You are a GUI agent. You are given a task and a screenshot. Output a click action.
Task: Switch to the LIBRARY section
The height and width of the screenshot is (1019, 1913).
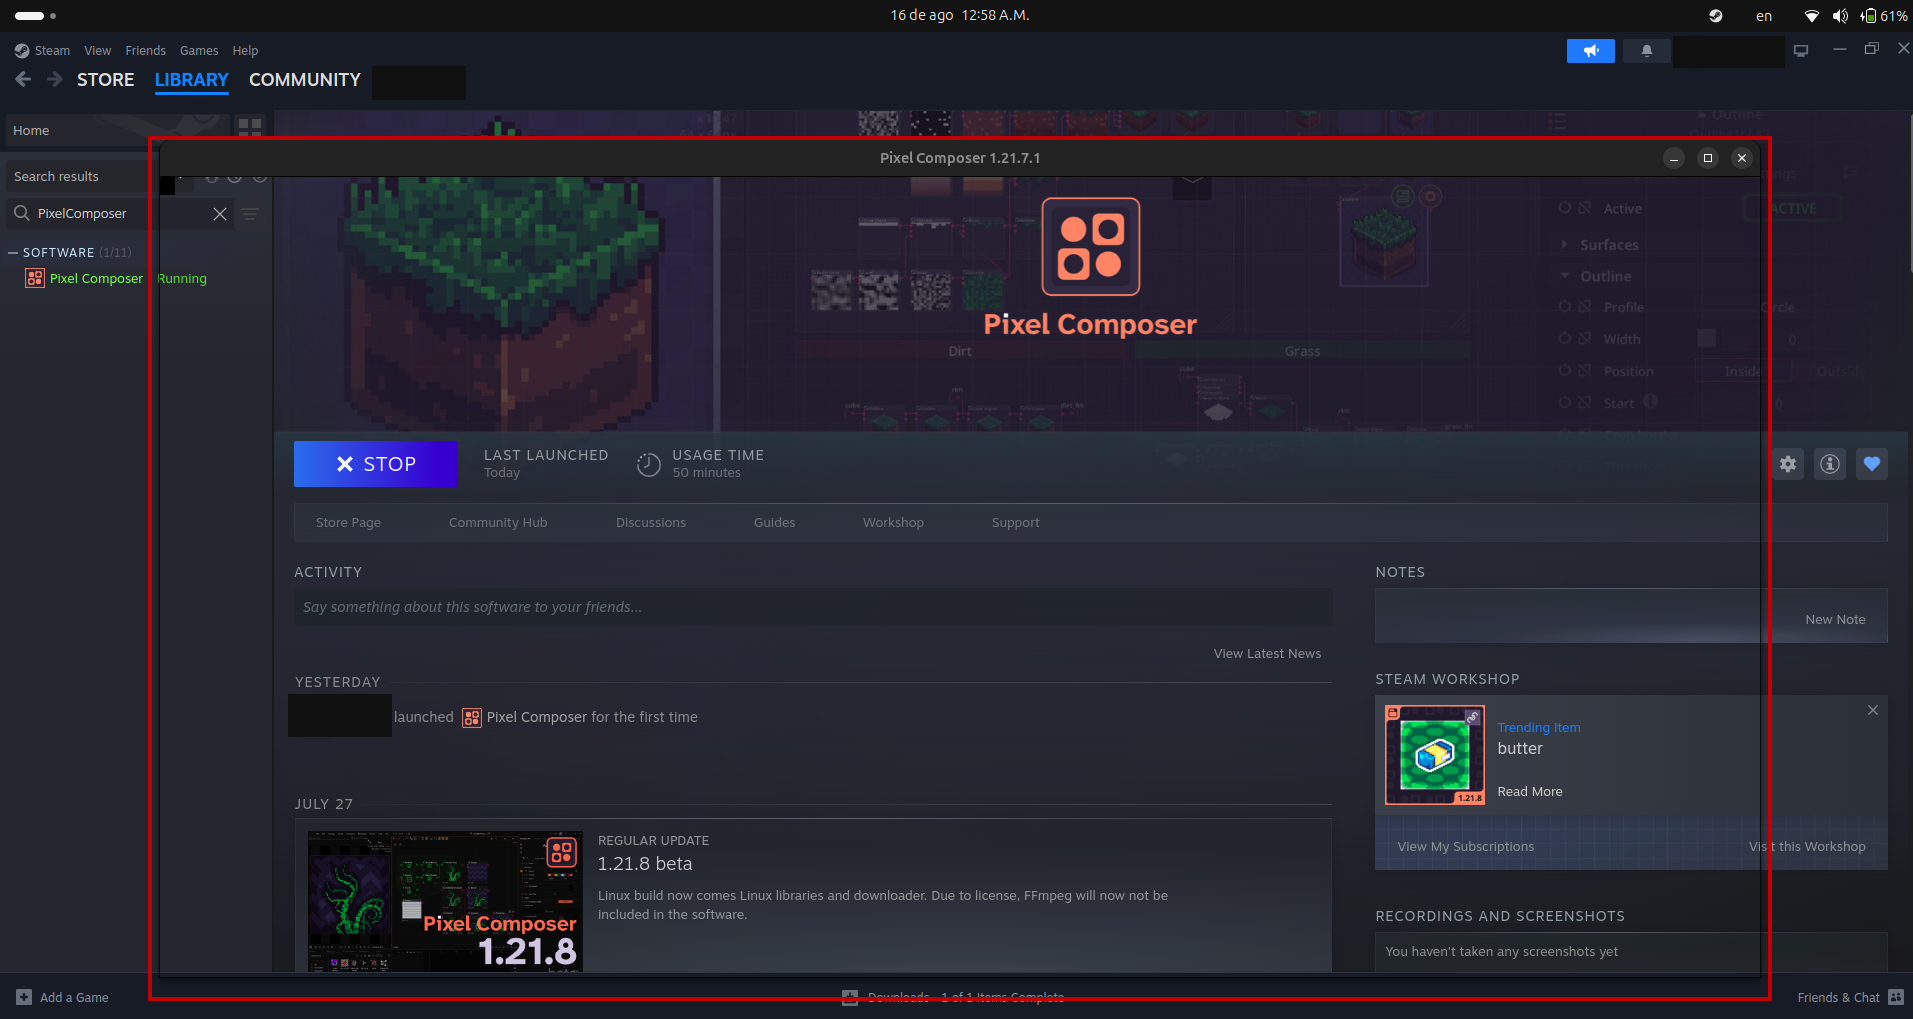[x=191, y=80]
